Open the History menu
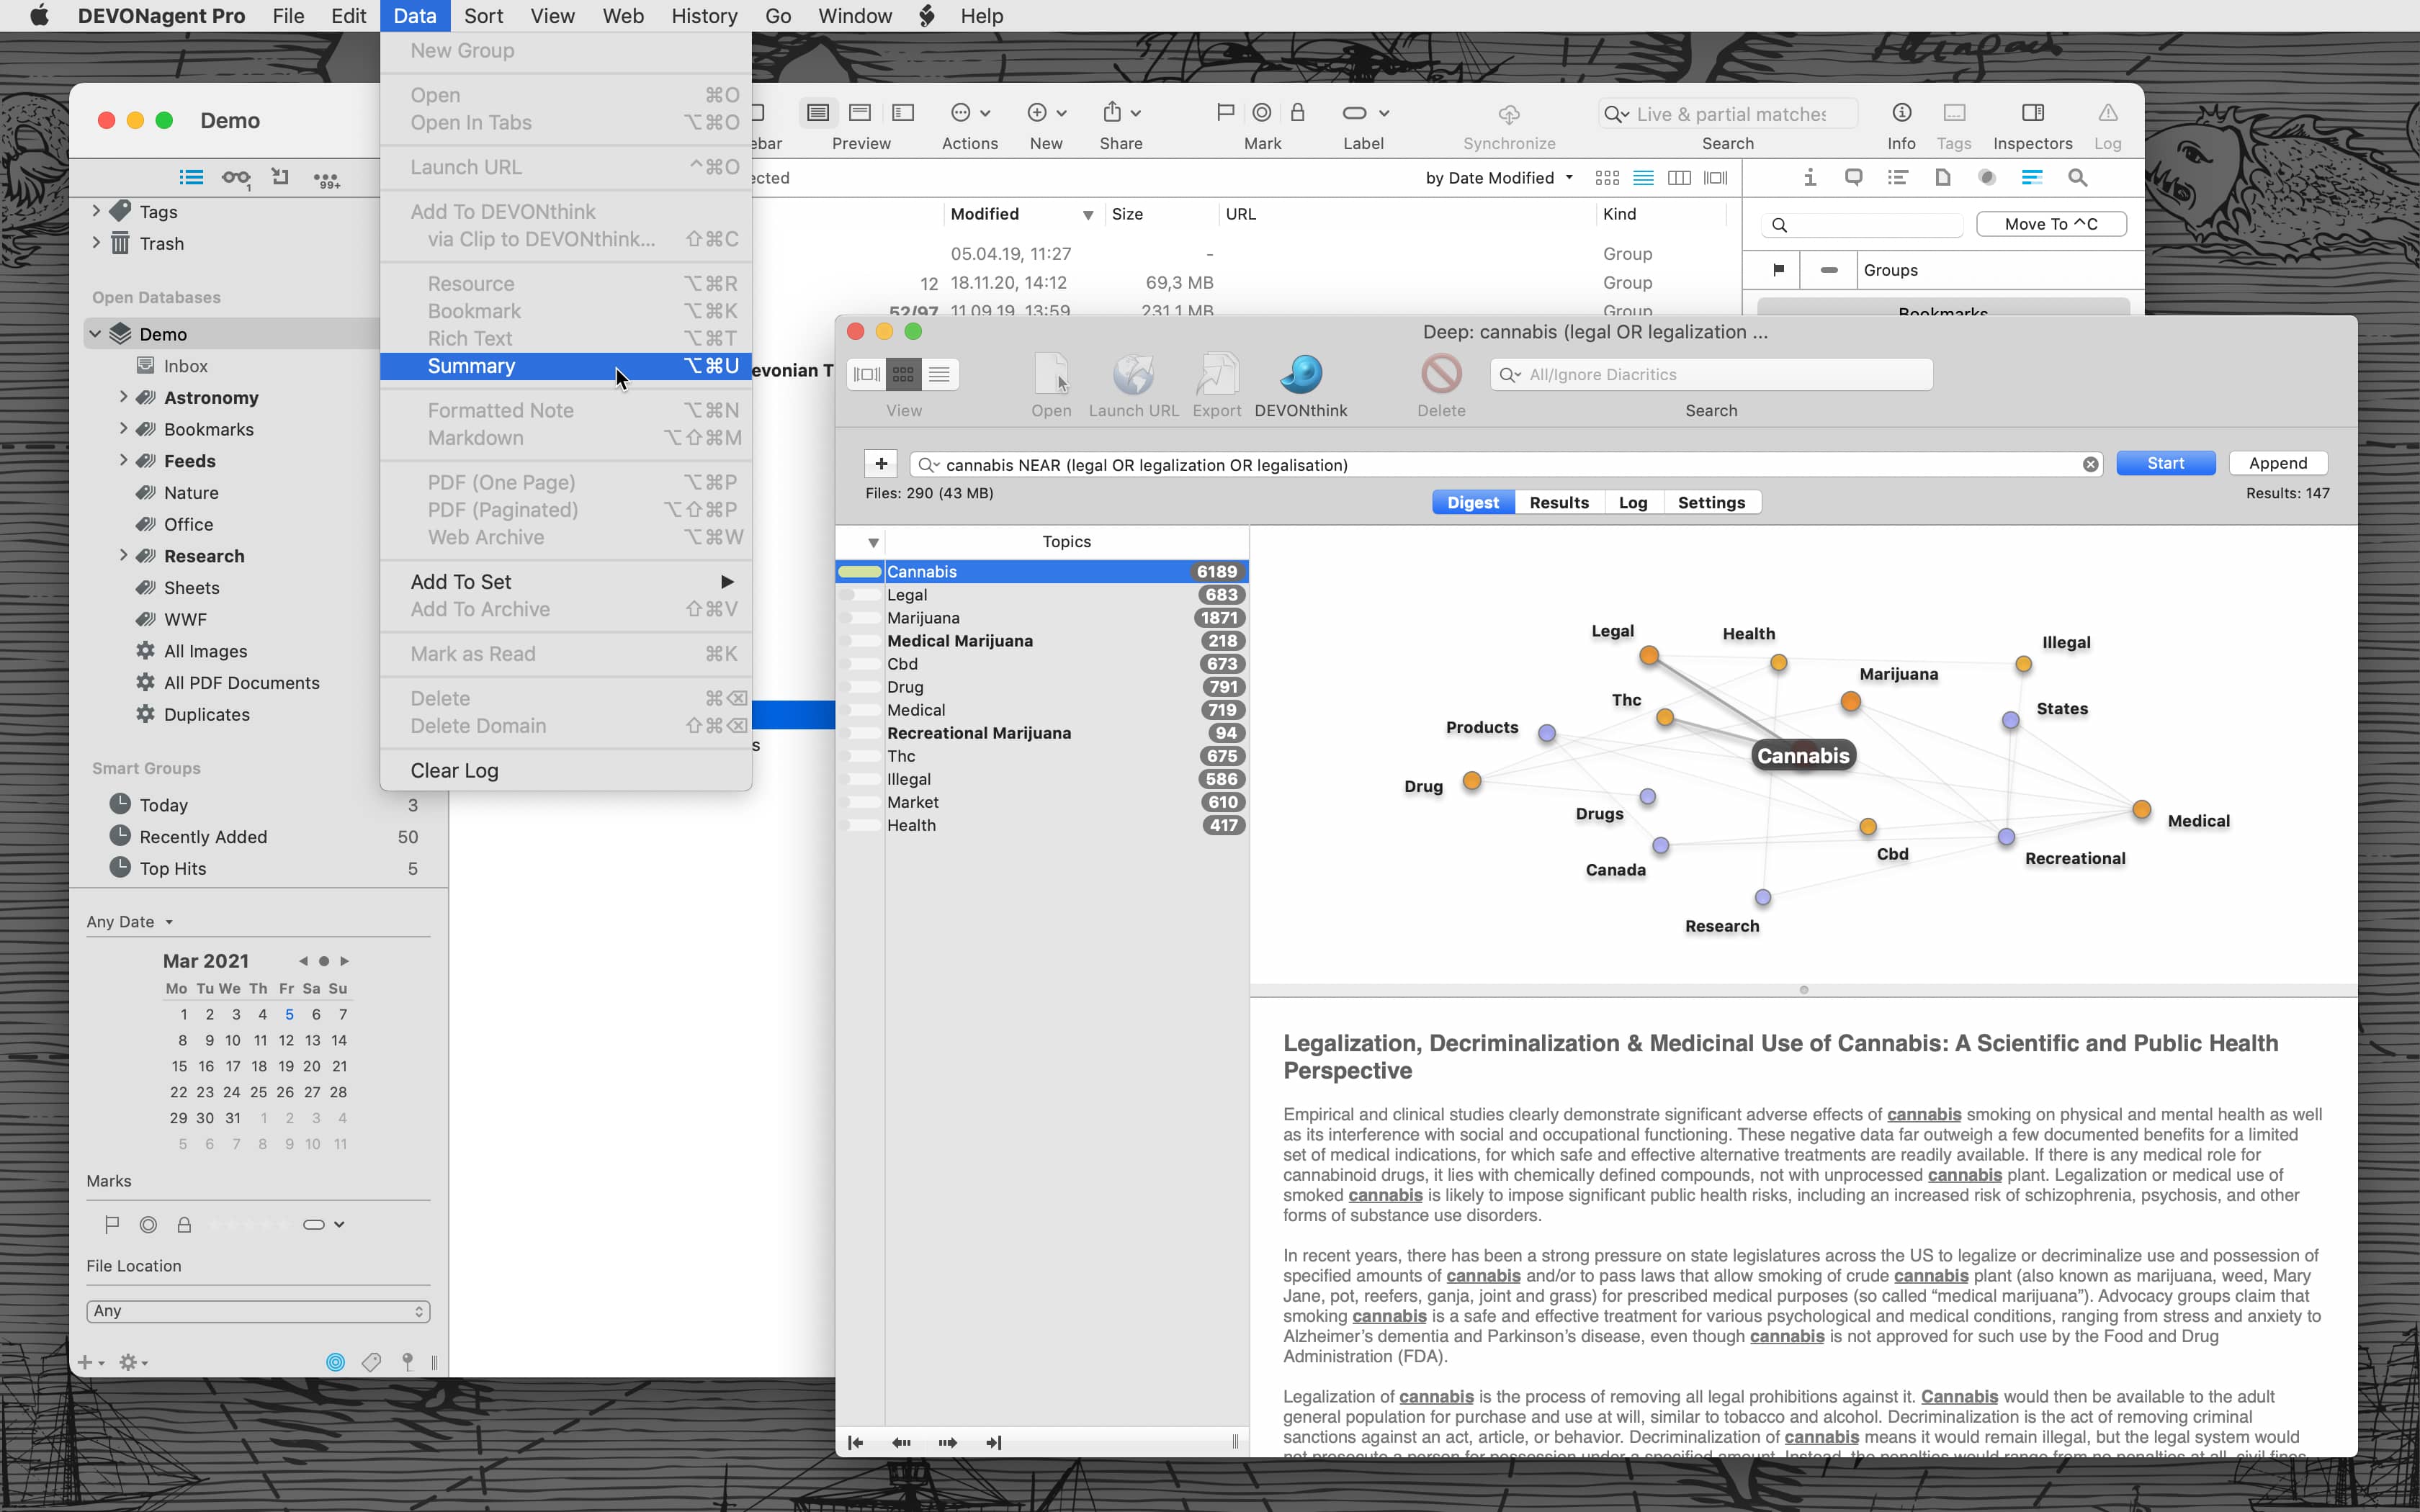Viewport: 2420px width, 1512px height. (704, 16)
